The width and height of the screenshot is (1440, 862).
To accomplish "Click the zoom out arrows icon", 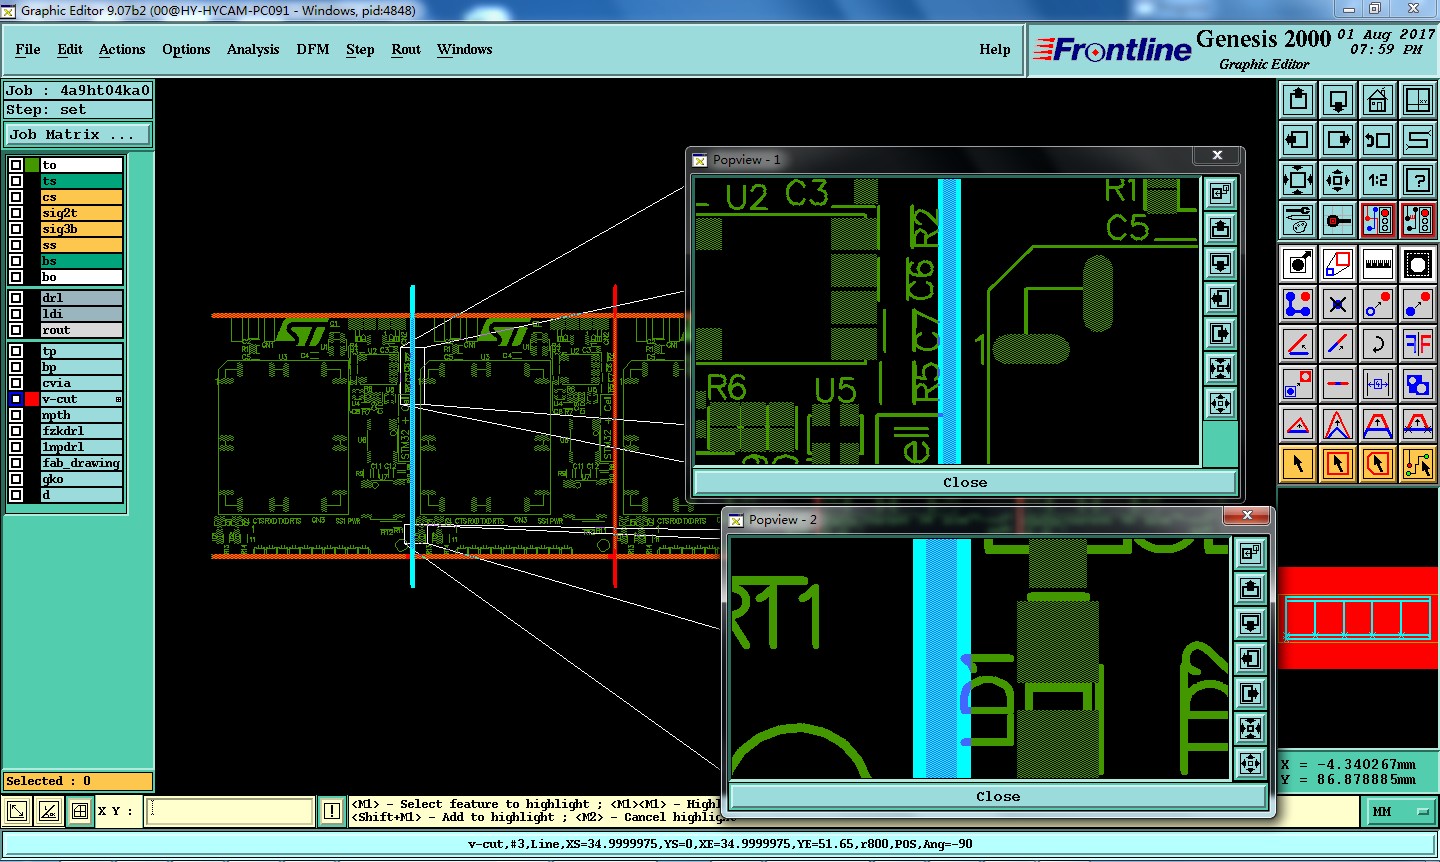I will click(1298, 180).
